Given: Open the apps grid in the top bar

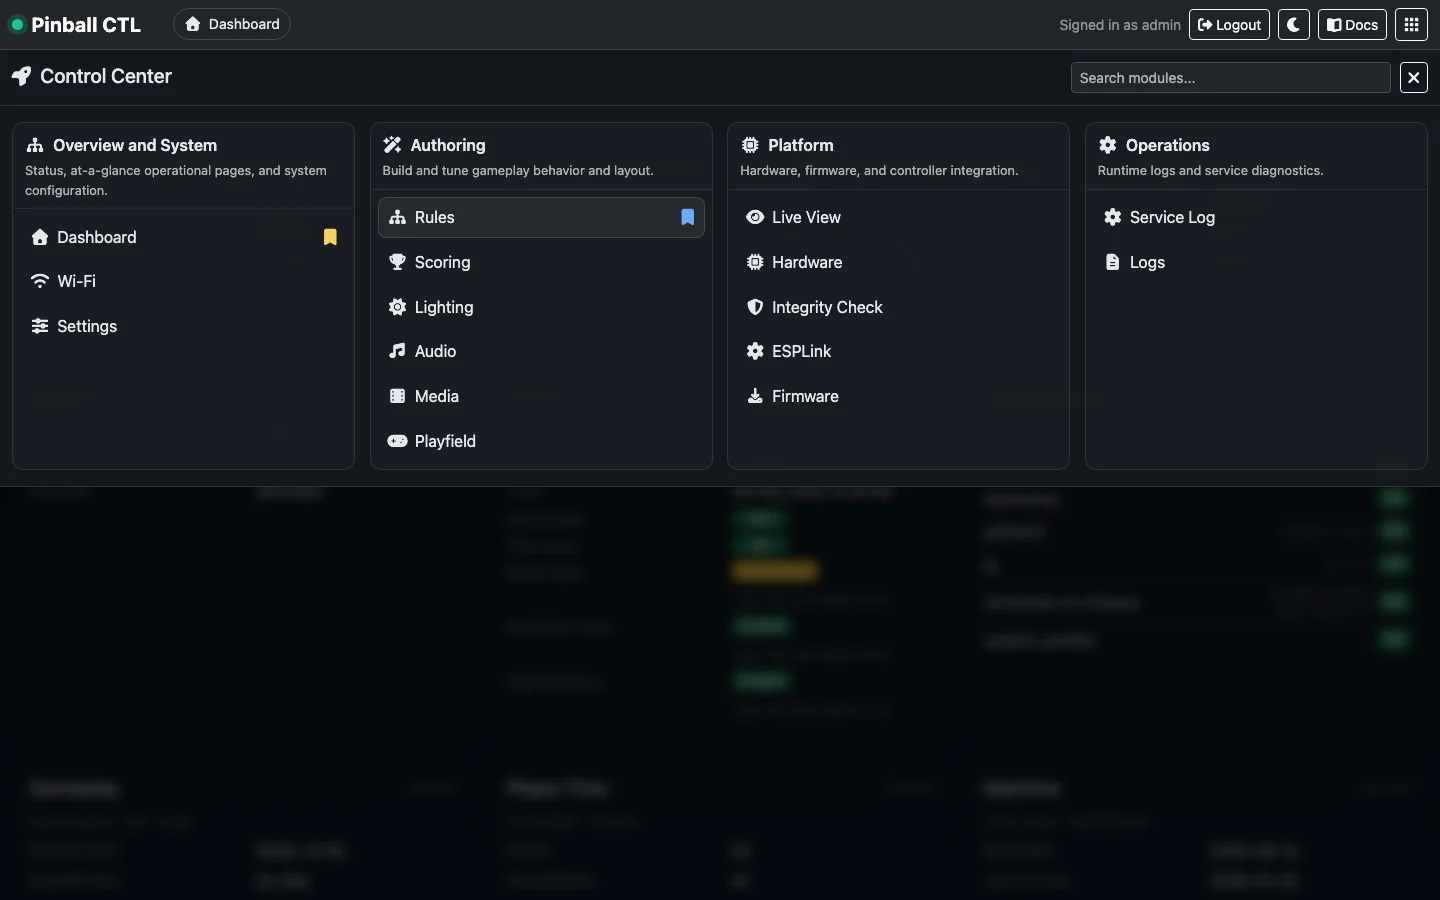Looking at the screenshot, I should coord(1412,24).
